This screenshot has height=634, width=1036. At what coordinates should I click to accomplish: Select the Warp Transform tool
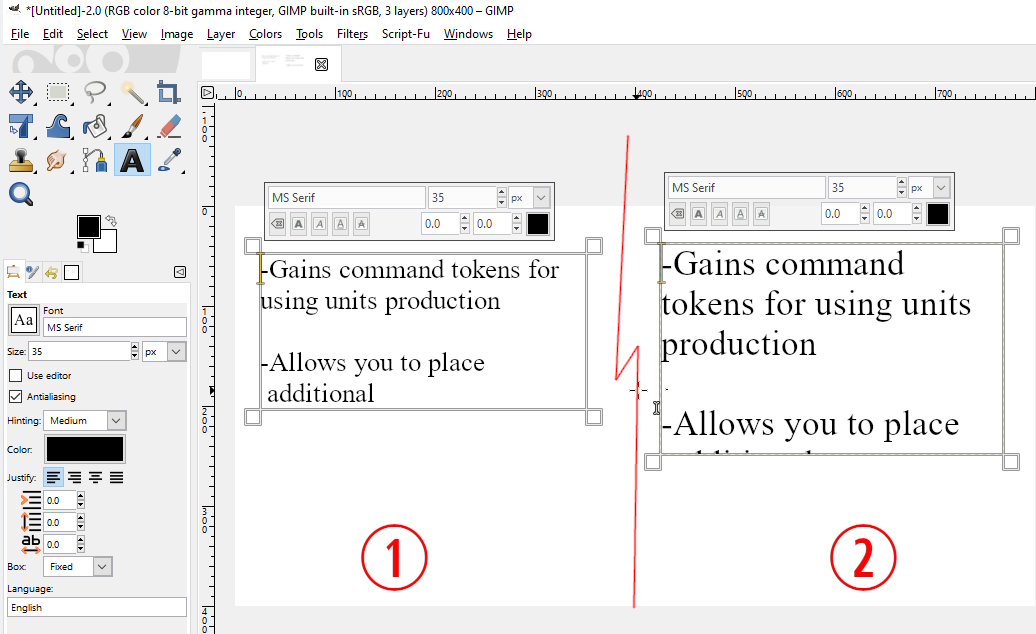coord(58,125)
